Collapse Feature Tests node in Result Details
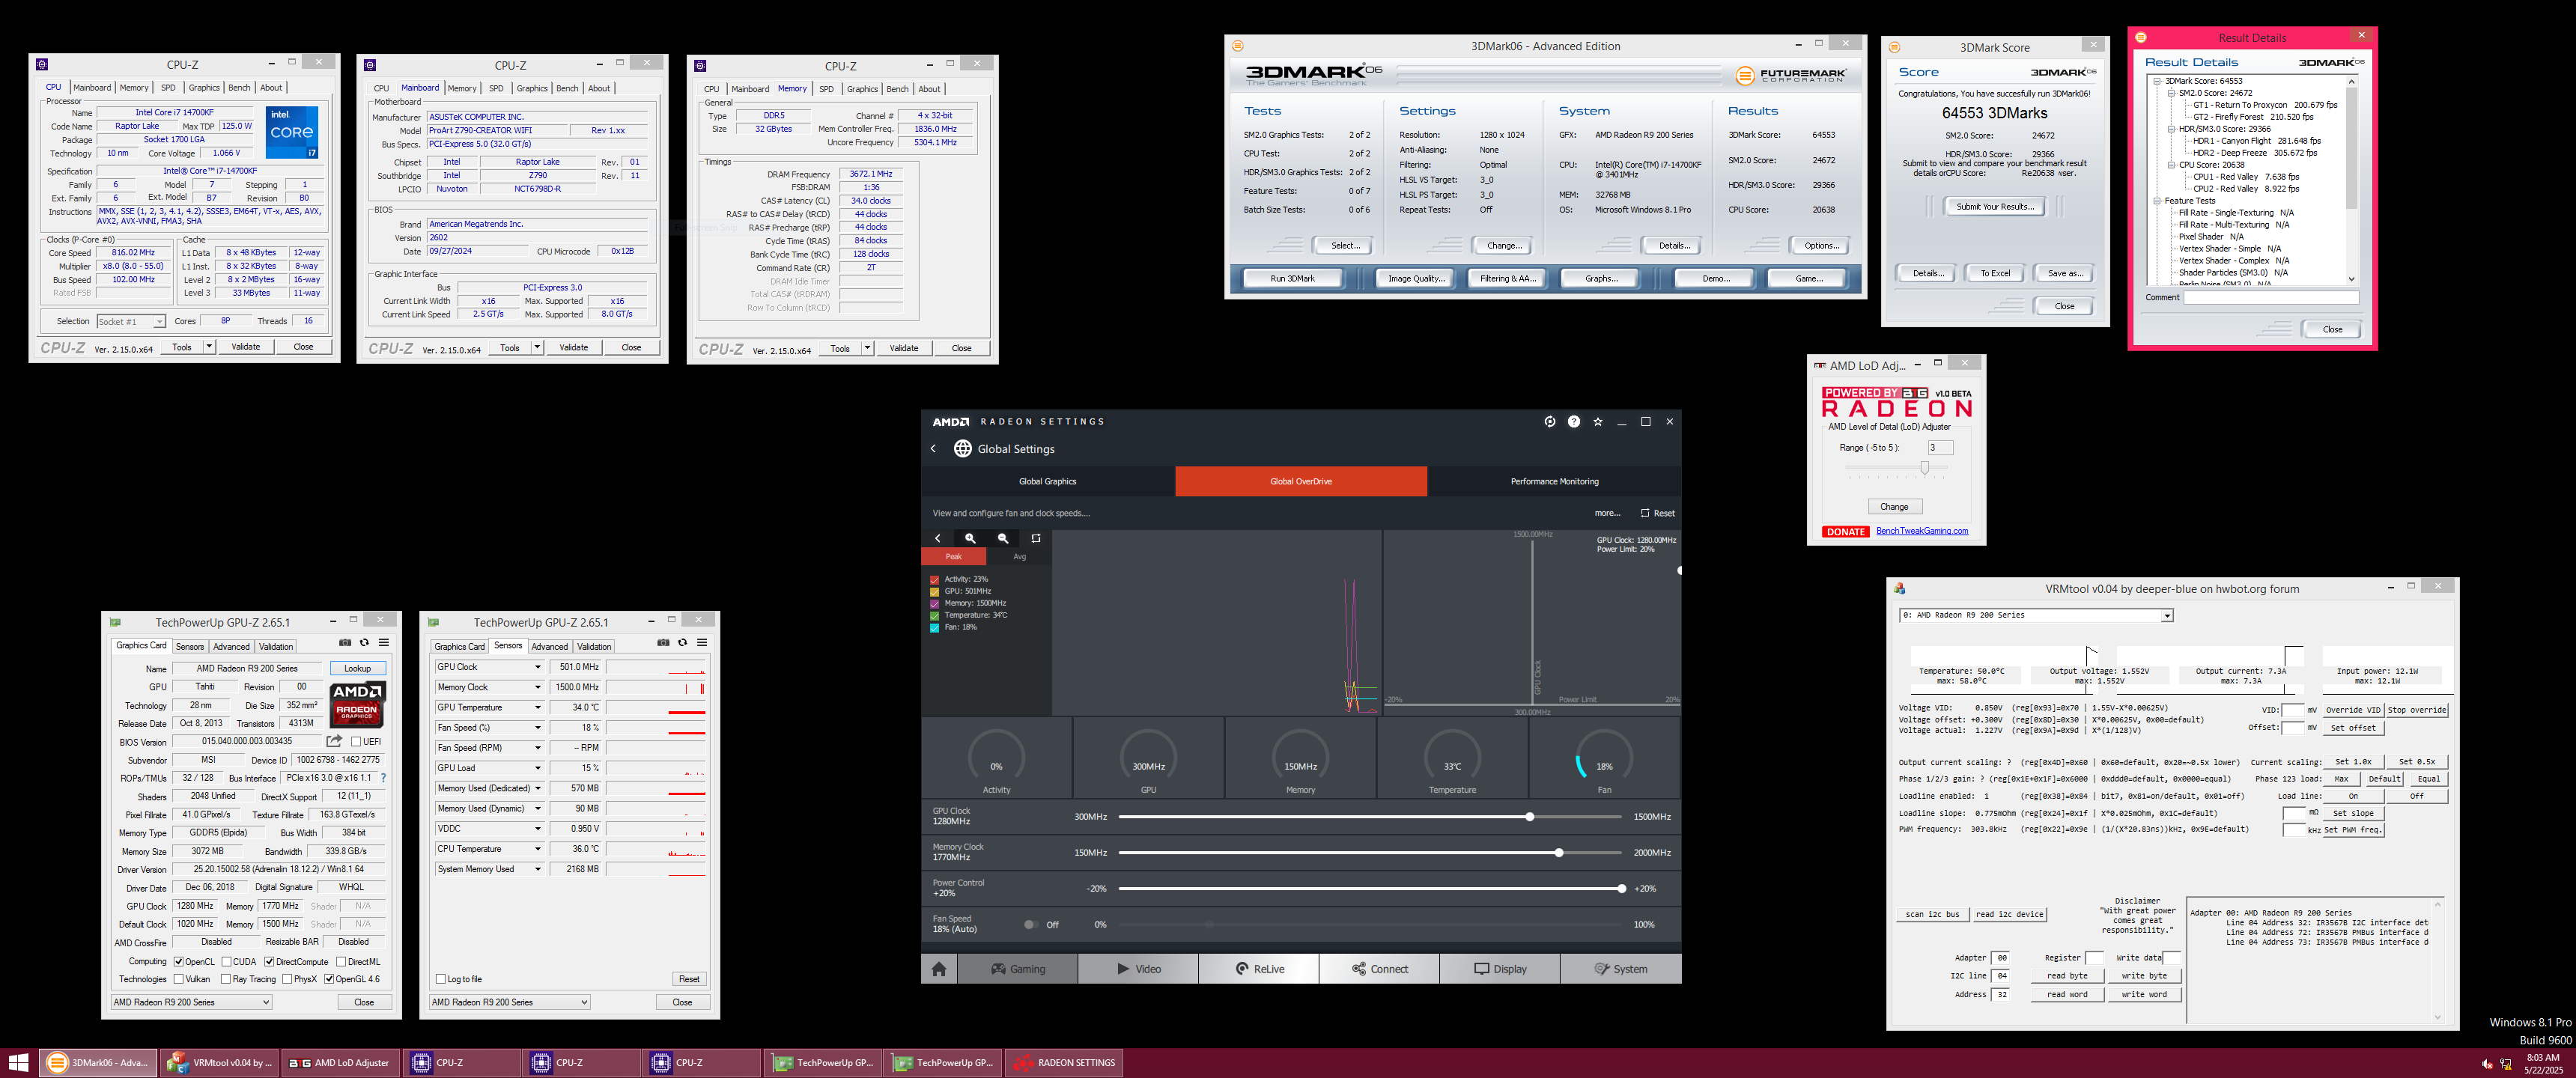This screenshot has width=2576, height=1078. click(x=2157, y=201)
